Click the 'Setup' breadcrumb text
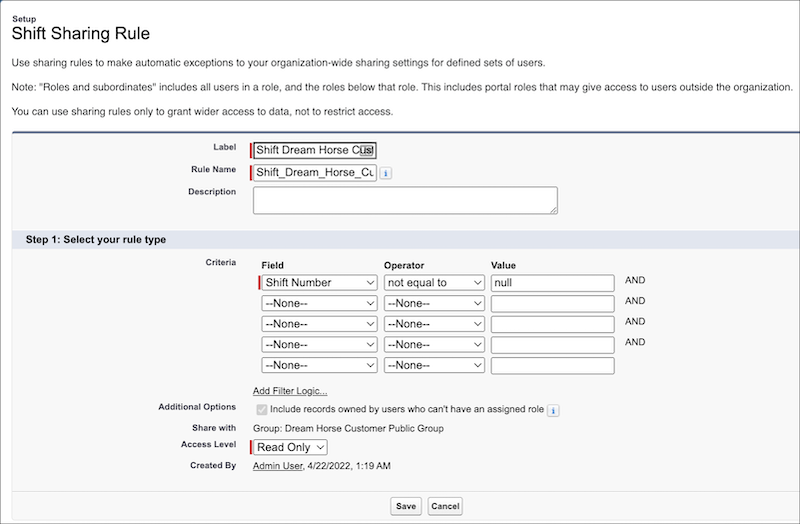This screenshot has height=524, width=800. tap(24, 19)
